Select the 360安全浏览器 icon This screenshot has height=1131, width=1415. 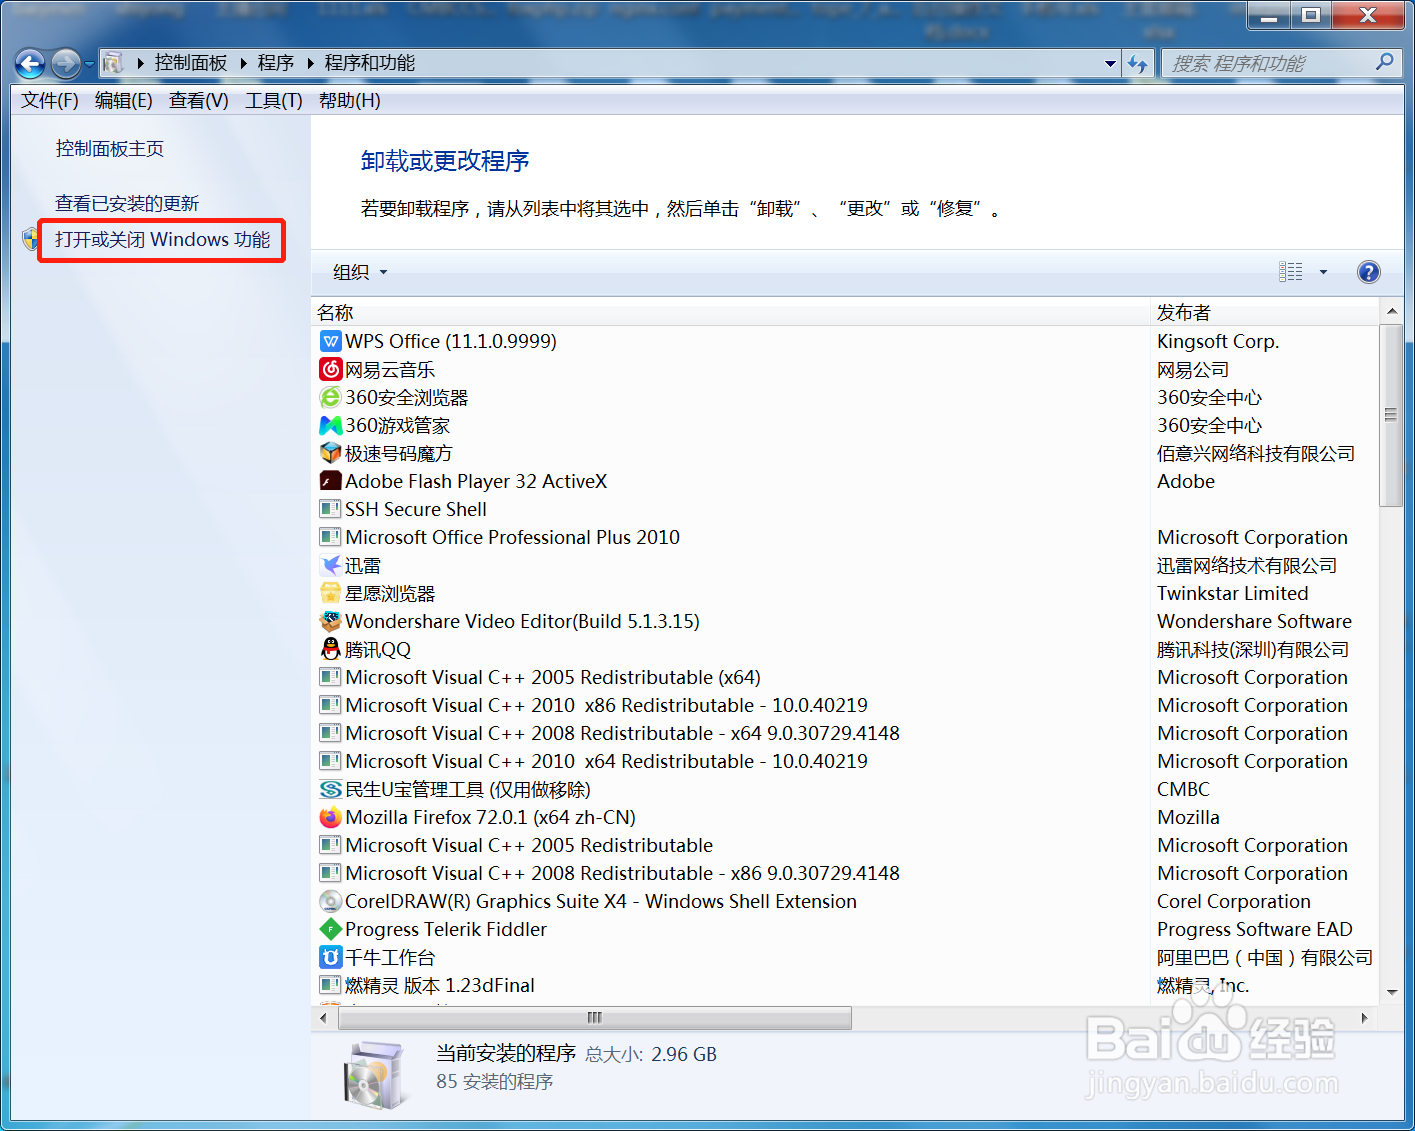click(x=330, y=397)
